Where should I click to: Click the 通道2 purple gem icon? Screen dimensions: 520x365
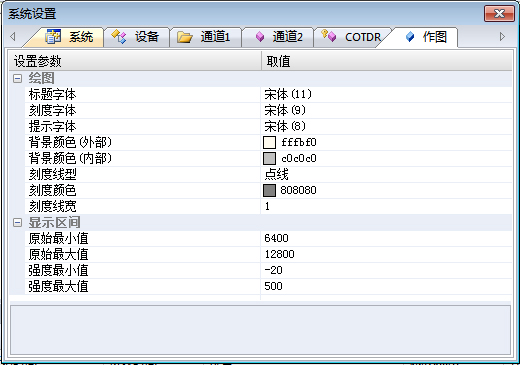click(x=260, y=37)
